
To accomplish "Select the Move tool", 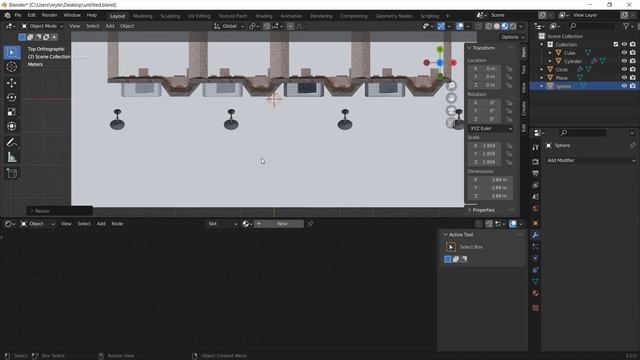I will tap(12, 83).
